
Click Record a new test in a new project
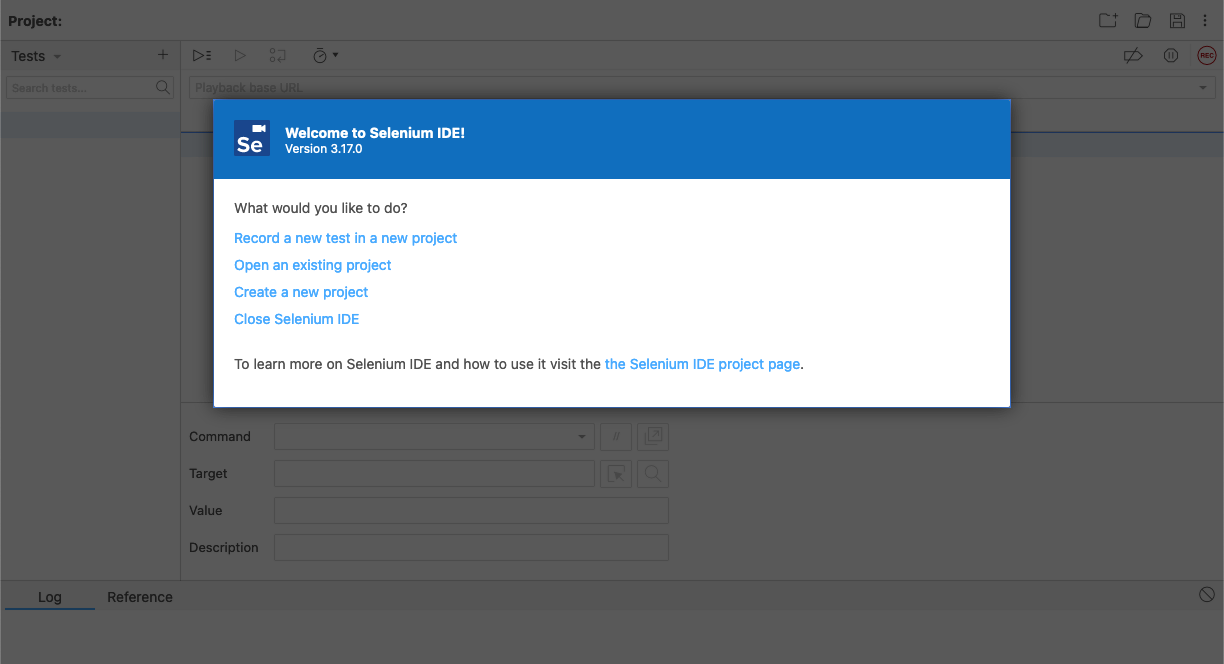(345, 238)
